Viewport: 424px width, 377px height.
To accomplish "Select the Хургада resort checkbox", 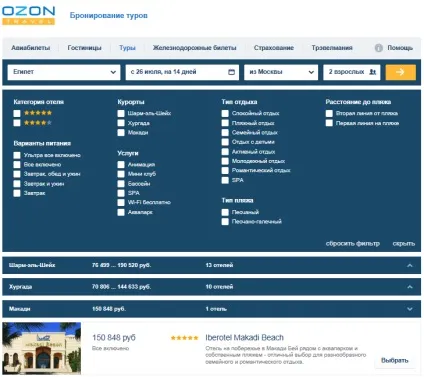I will [x=121, y=123].
